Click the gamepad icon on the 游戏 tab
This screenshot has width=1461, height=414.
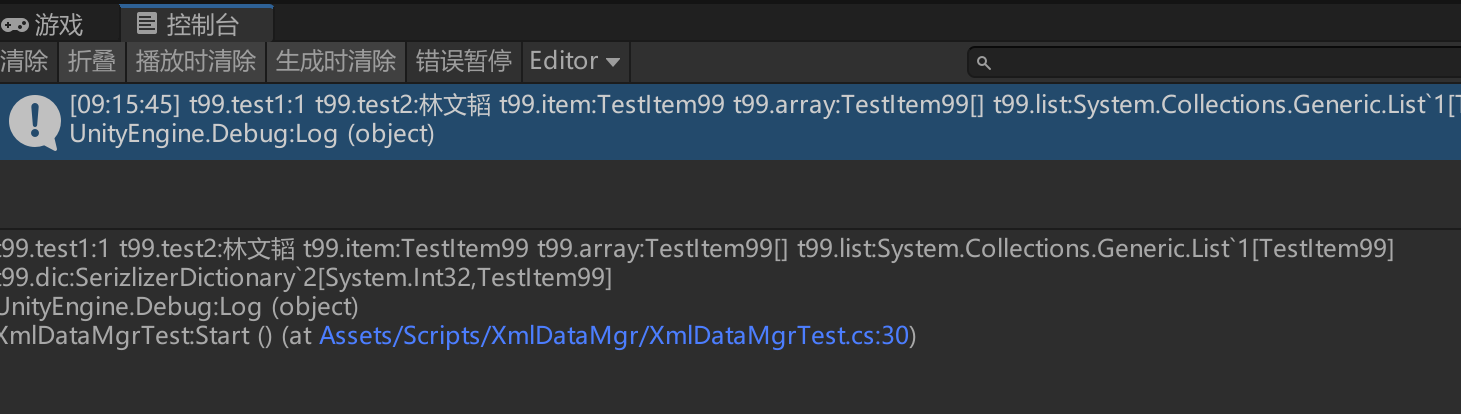coord(15,24)
